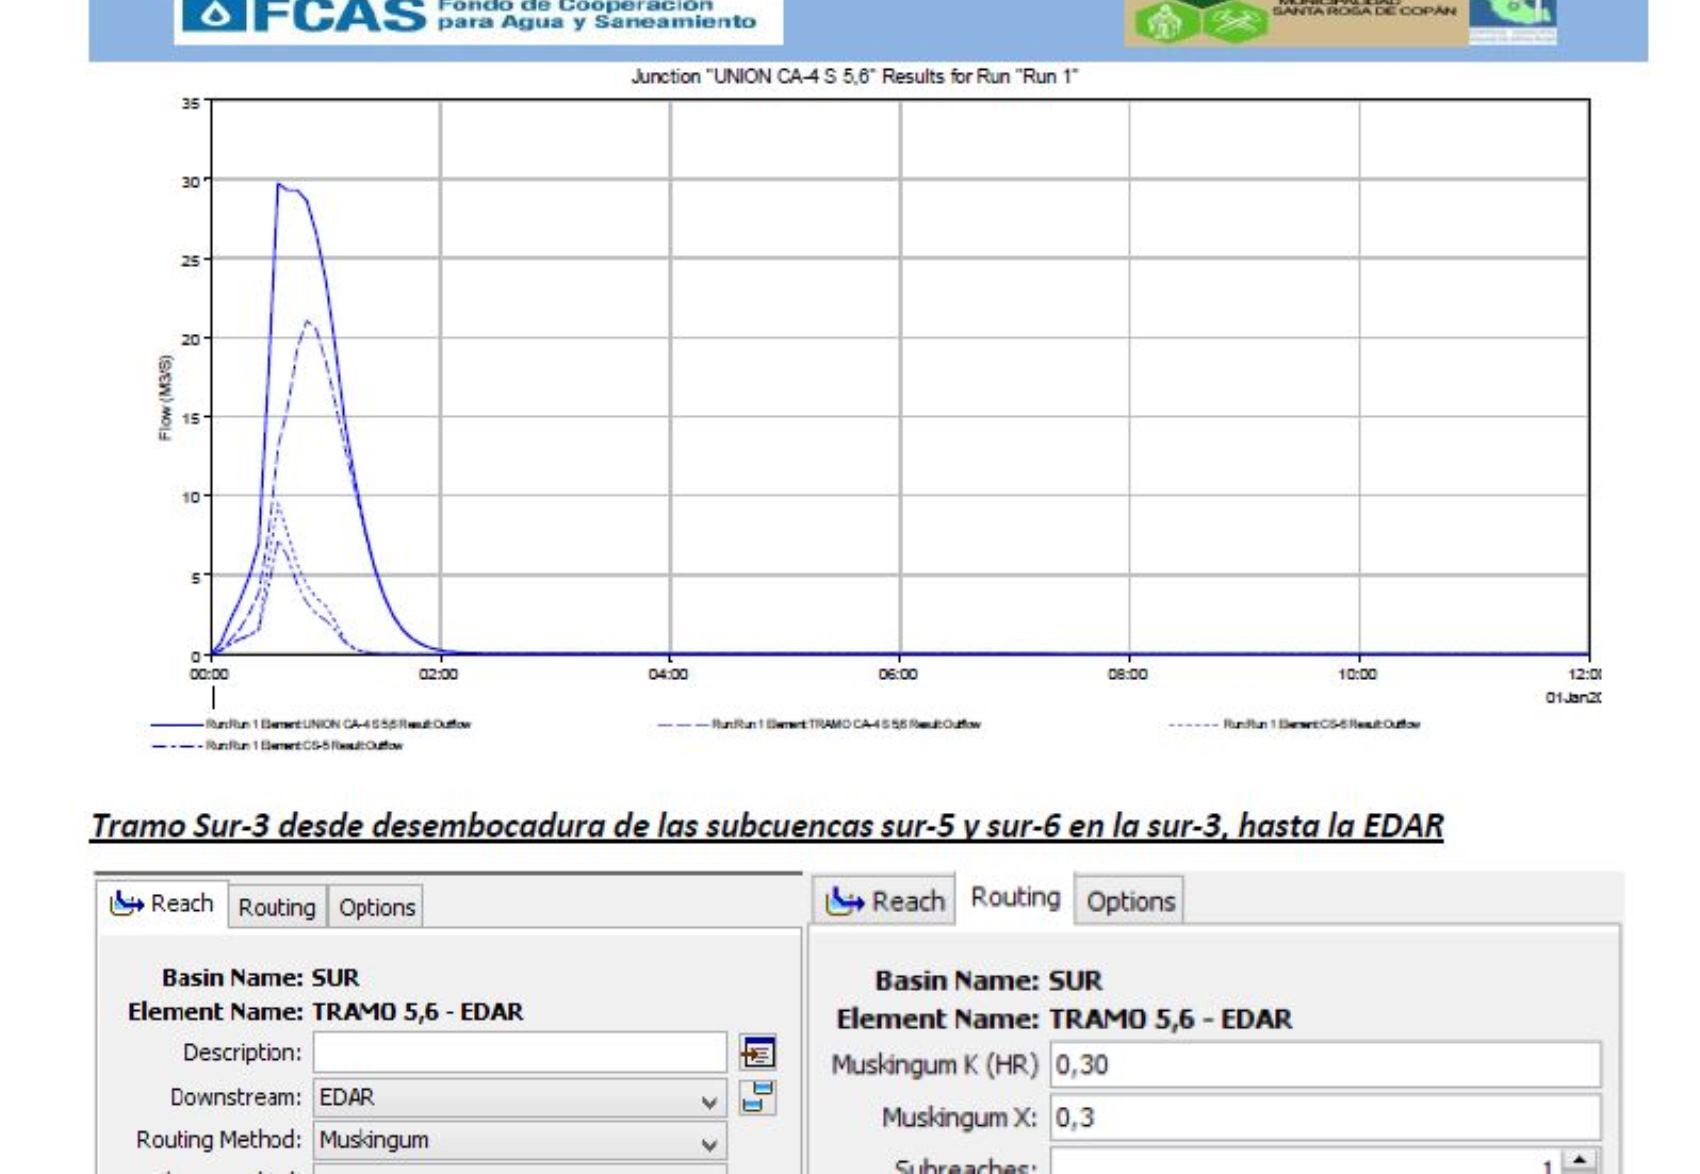1700x1174 pixels.
Task: Click the reach icon on right Reach tab
Action: point(845,902)
